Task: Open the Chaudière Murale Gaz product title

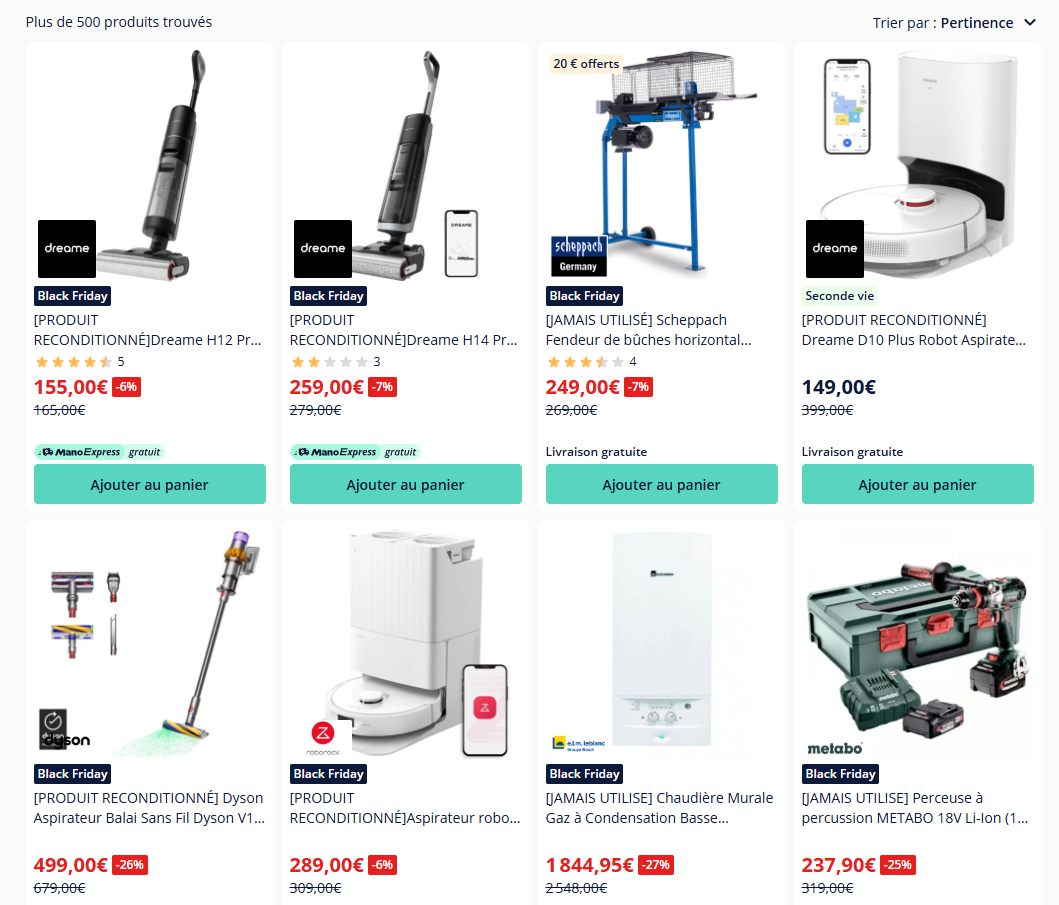Action: [659, 808]
